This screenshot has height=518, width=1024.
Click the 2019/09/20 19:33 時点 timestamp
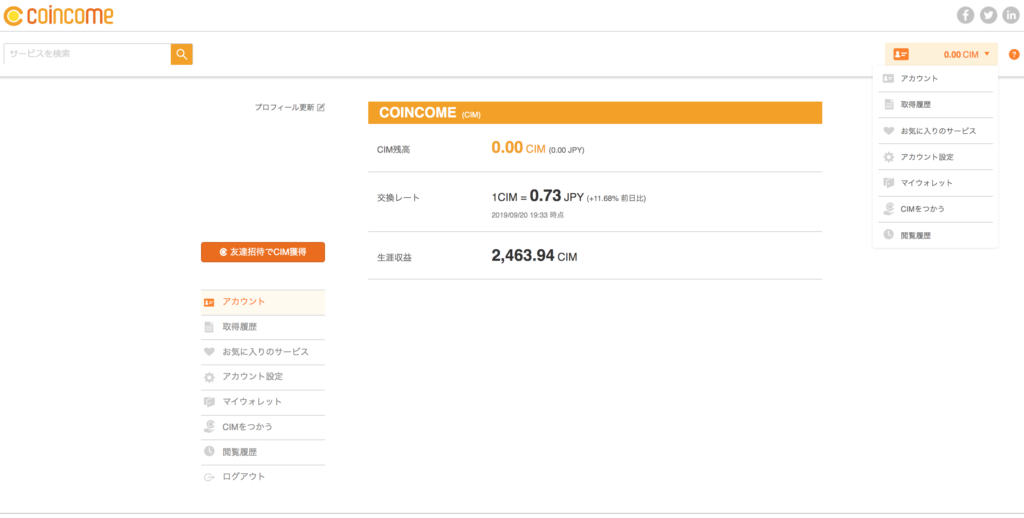[x=528, y=215]
